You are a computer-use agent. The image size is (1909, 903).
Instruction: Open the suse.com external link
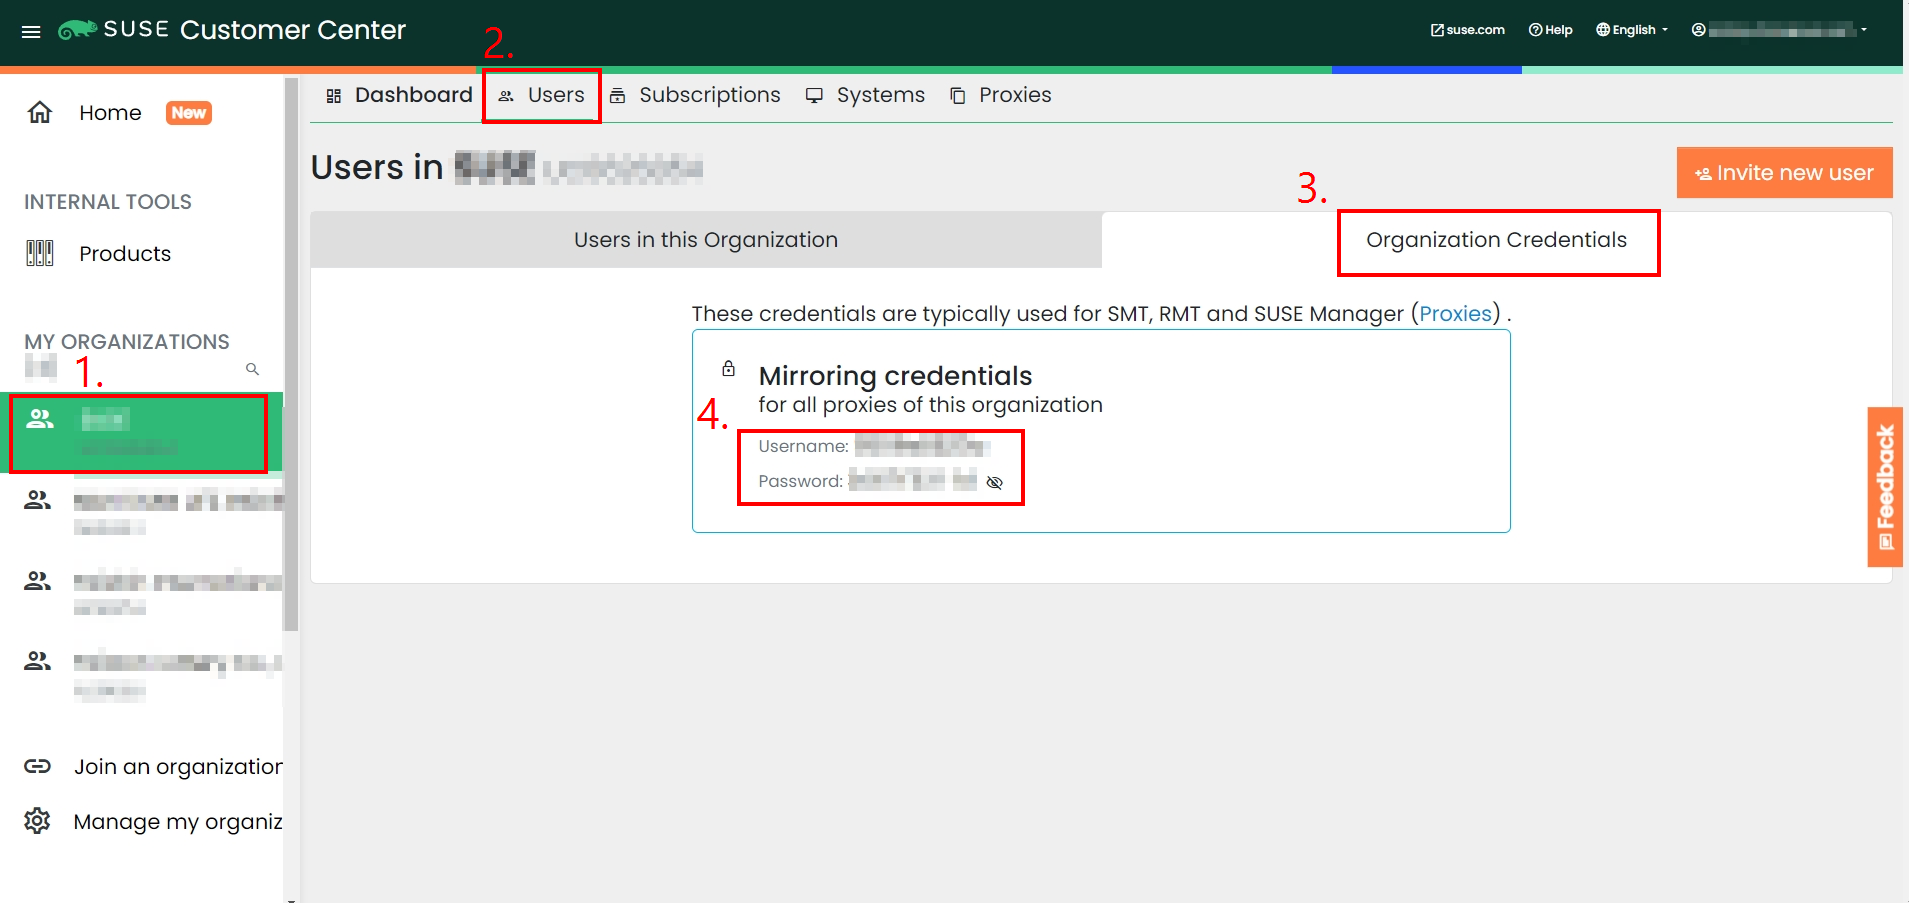tap(1468, 30)
